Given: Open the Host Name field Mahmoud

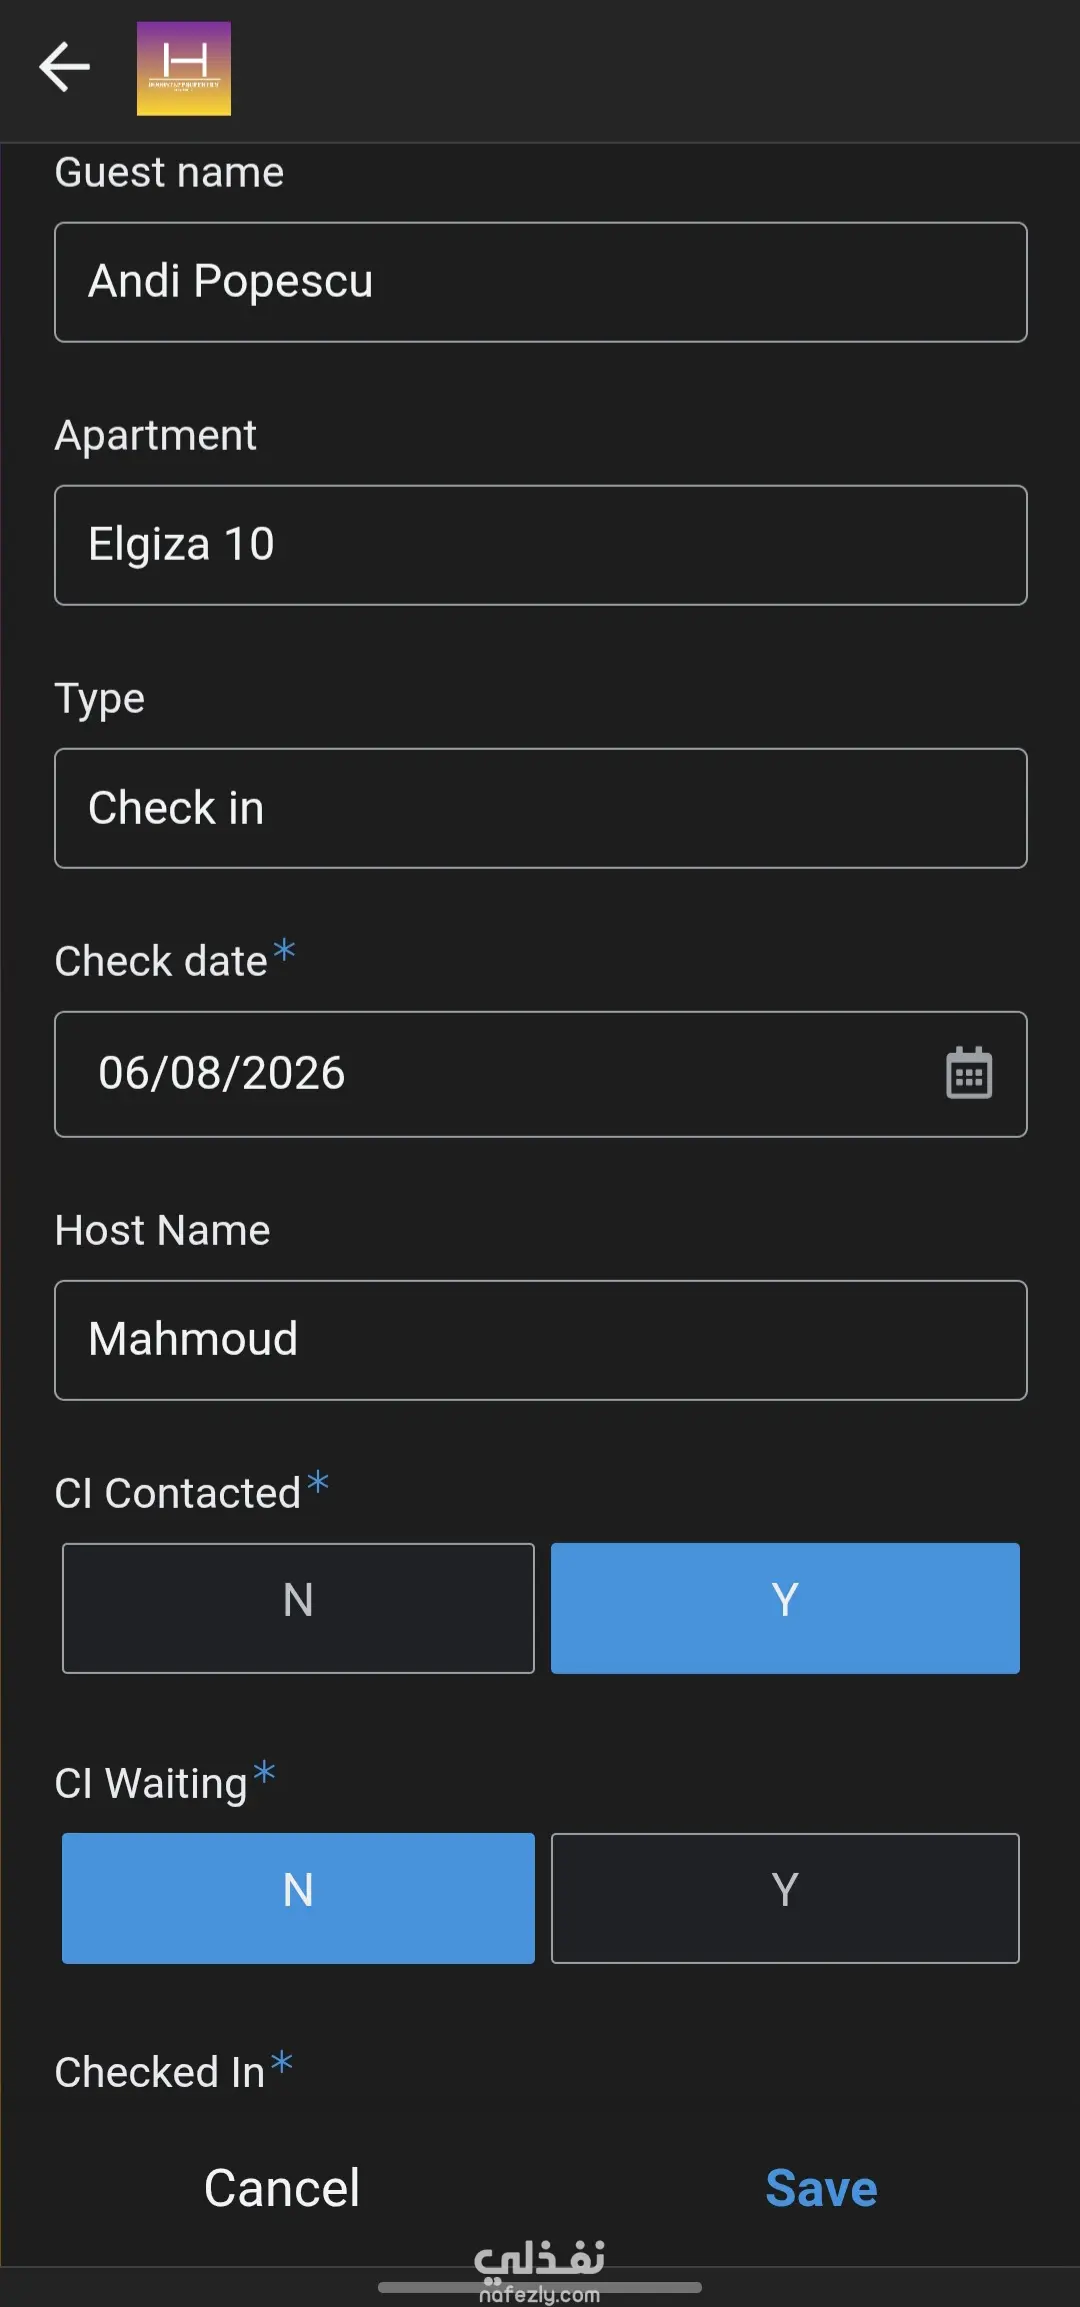Looking at the screenshot, I should tap(541, 1340).
